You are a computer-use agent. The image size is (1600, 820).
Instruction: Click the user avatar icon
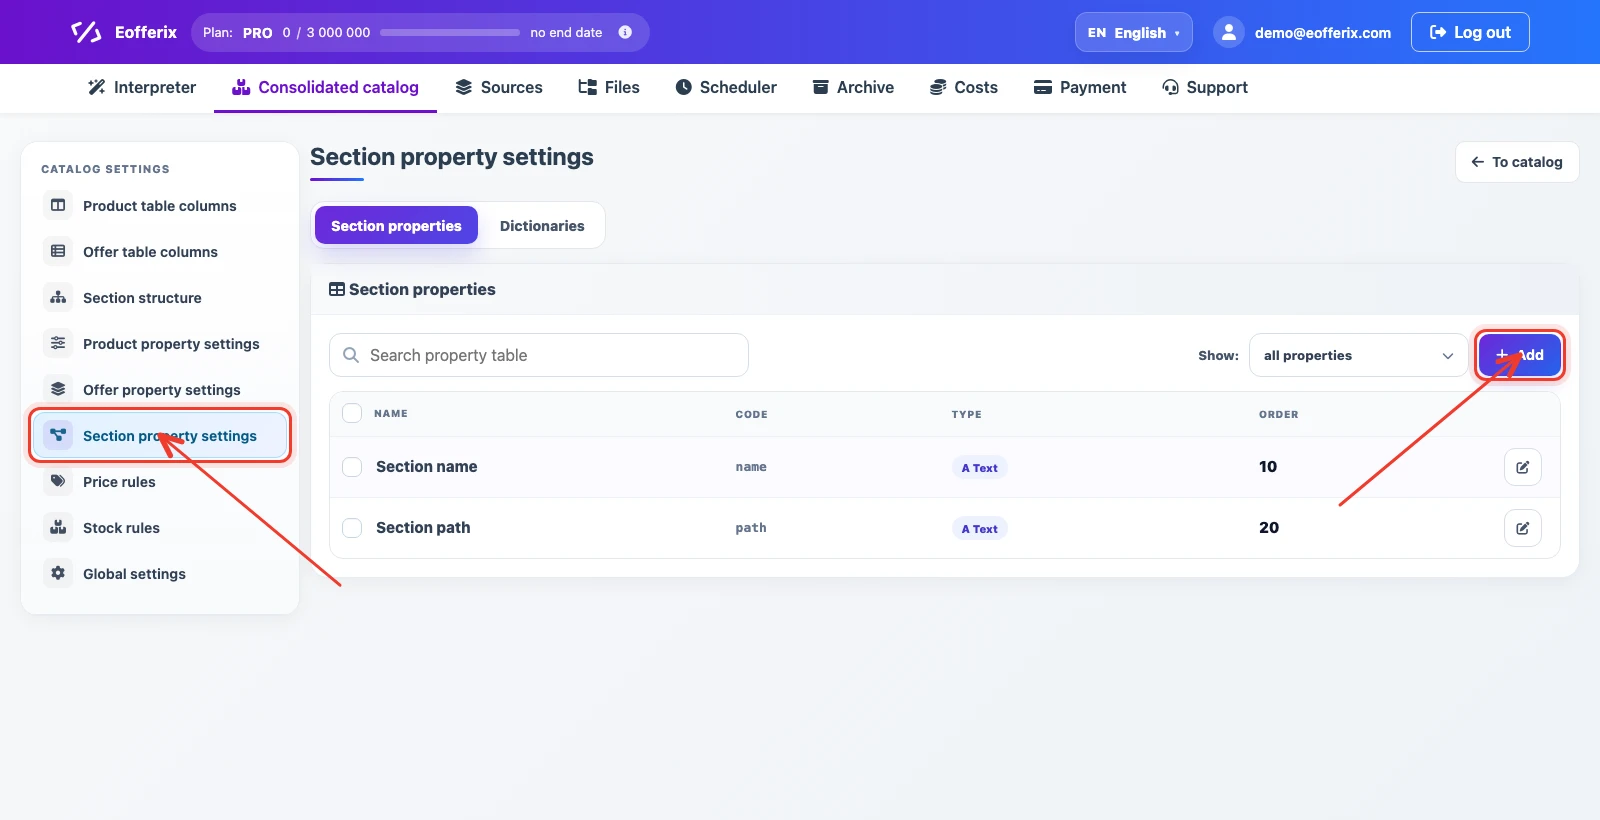pyautogui.click(x=1228, y=32)
